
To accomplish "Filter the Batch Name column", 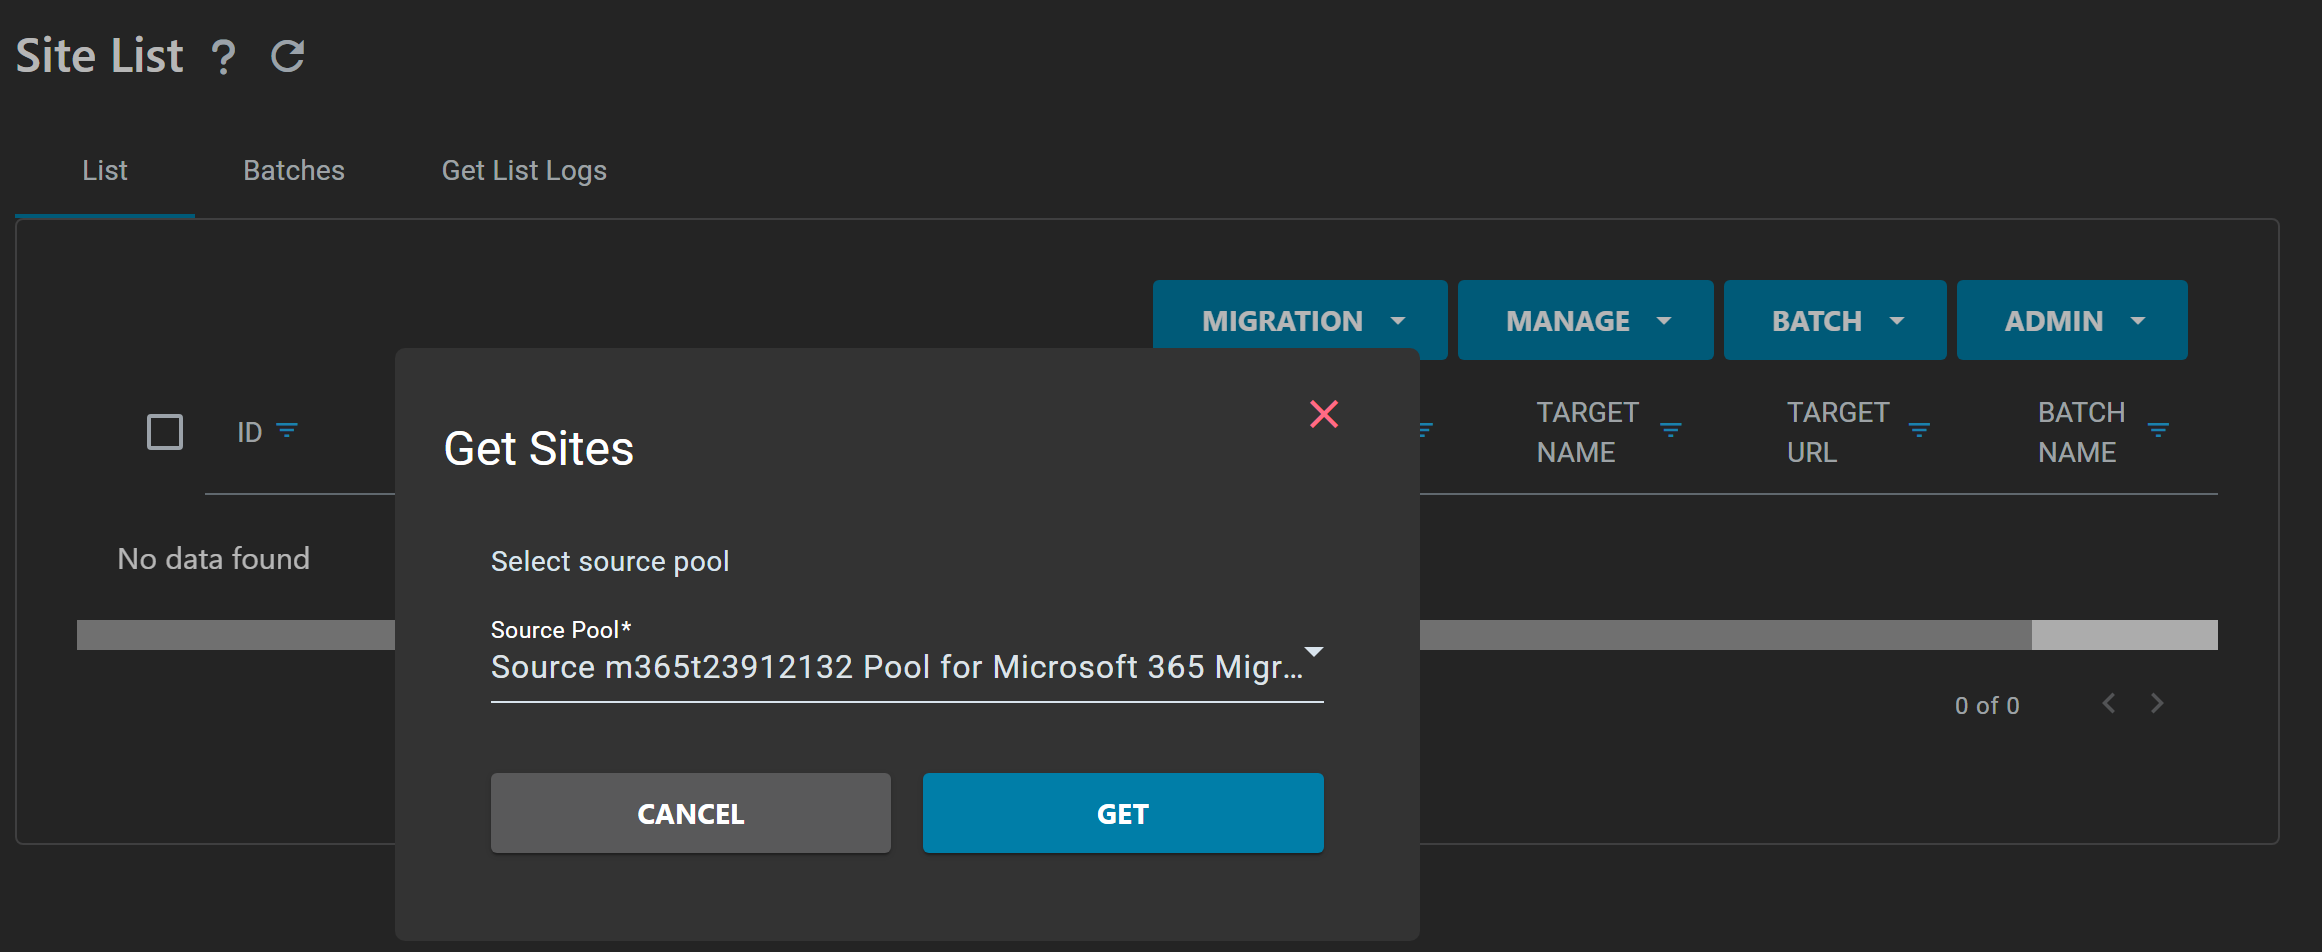I will [x=2158, y=430].
